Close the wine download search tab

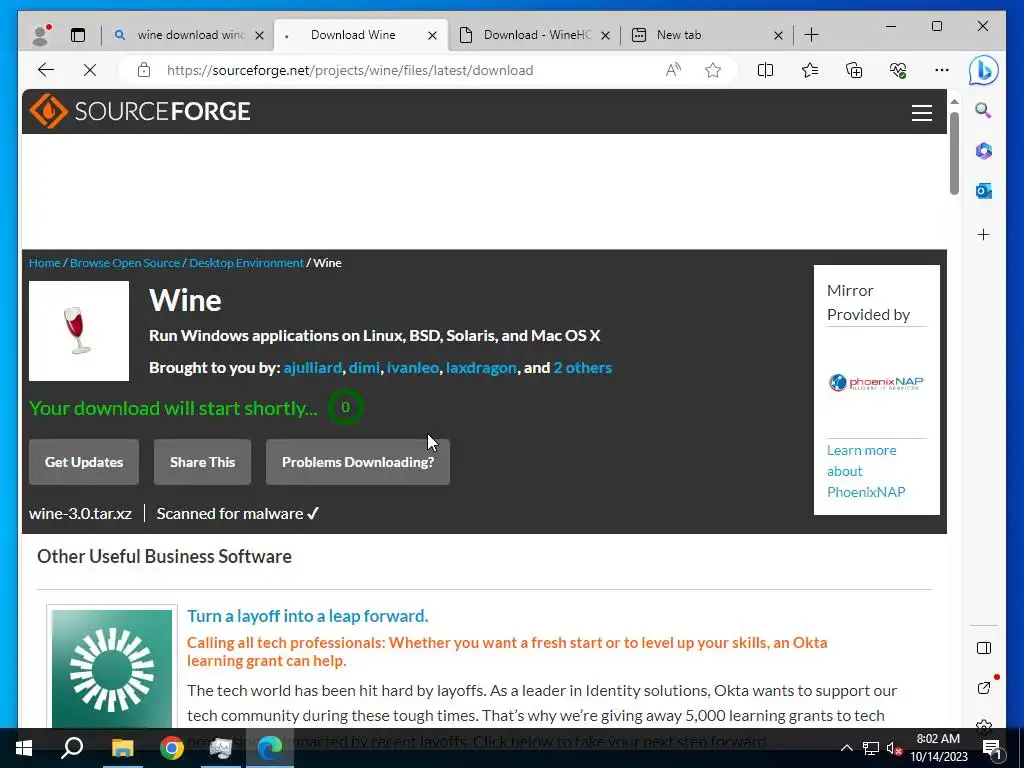pyautogui.click(x=259, y=35)
